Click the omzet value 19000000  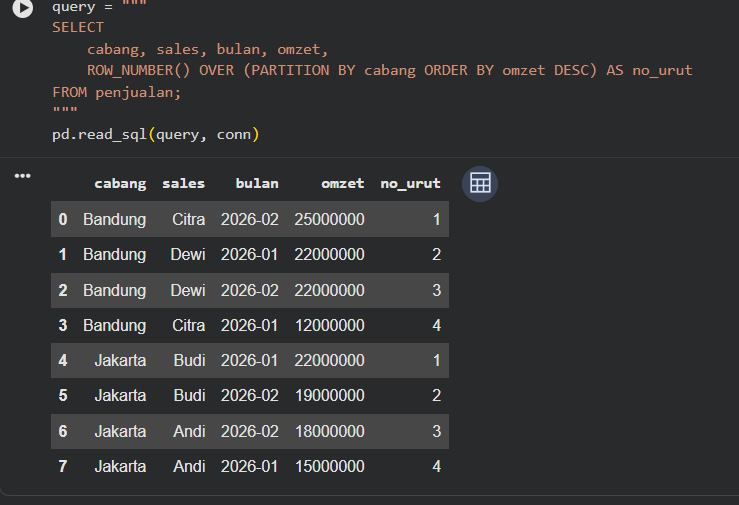(x=329, y=395)
